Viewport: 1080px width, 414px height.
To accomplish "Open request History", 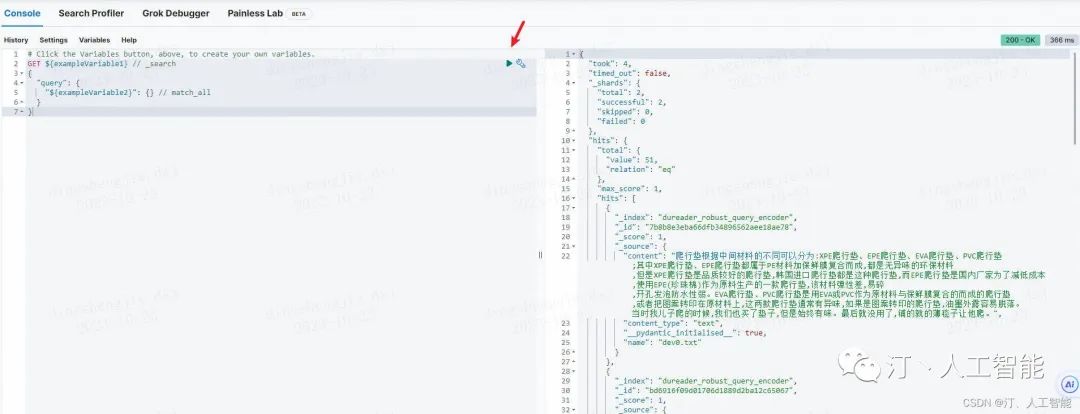I will point(16,40).
